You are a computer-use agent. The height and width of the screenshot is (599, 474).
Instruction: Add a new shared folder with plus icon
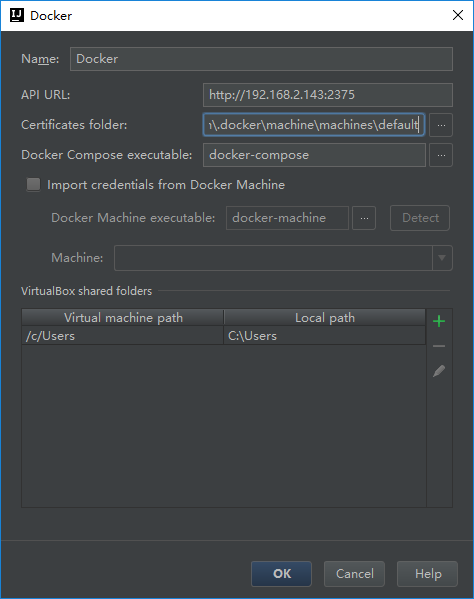tap(439, 321)
